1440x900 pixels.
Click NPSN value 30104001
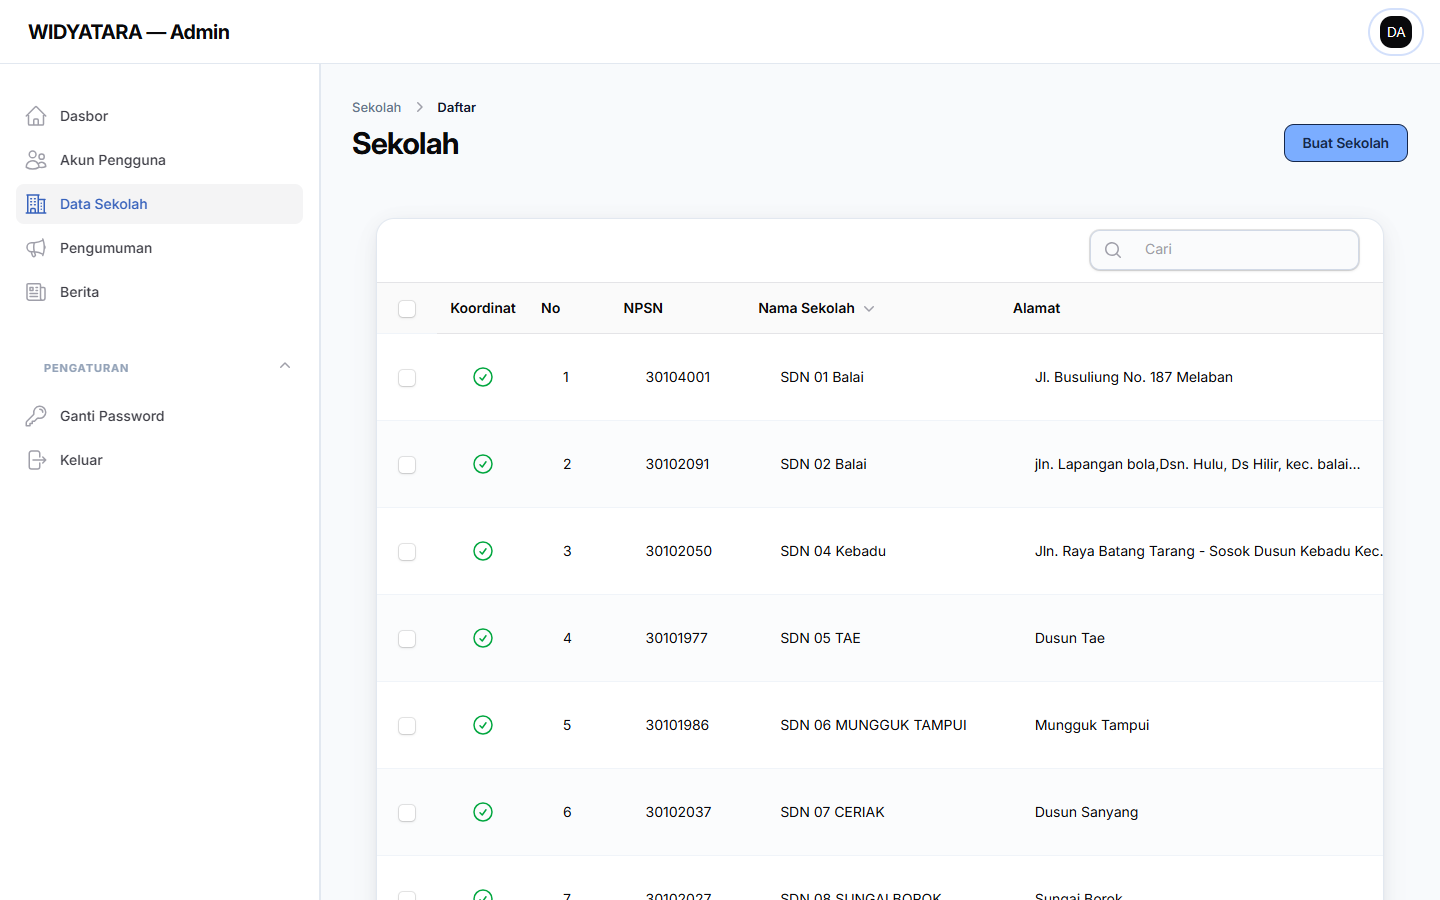click(x=678, y=377)
